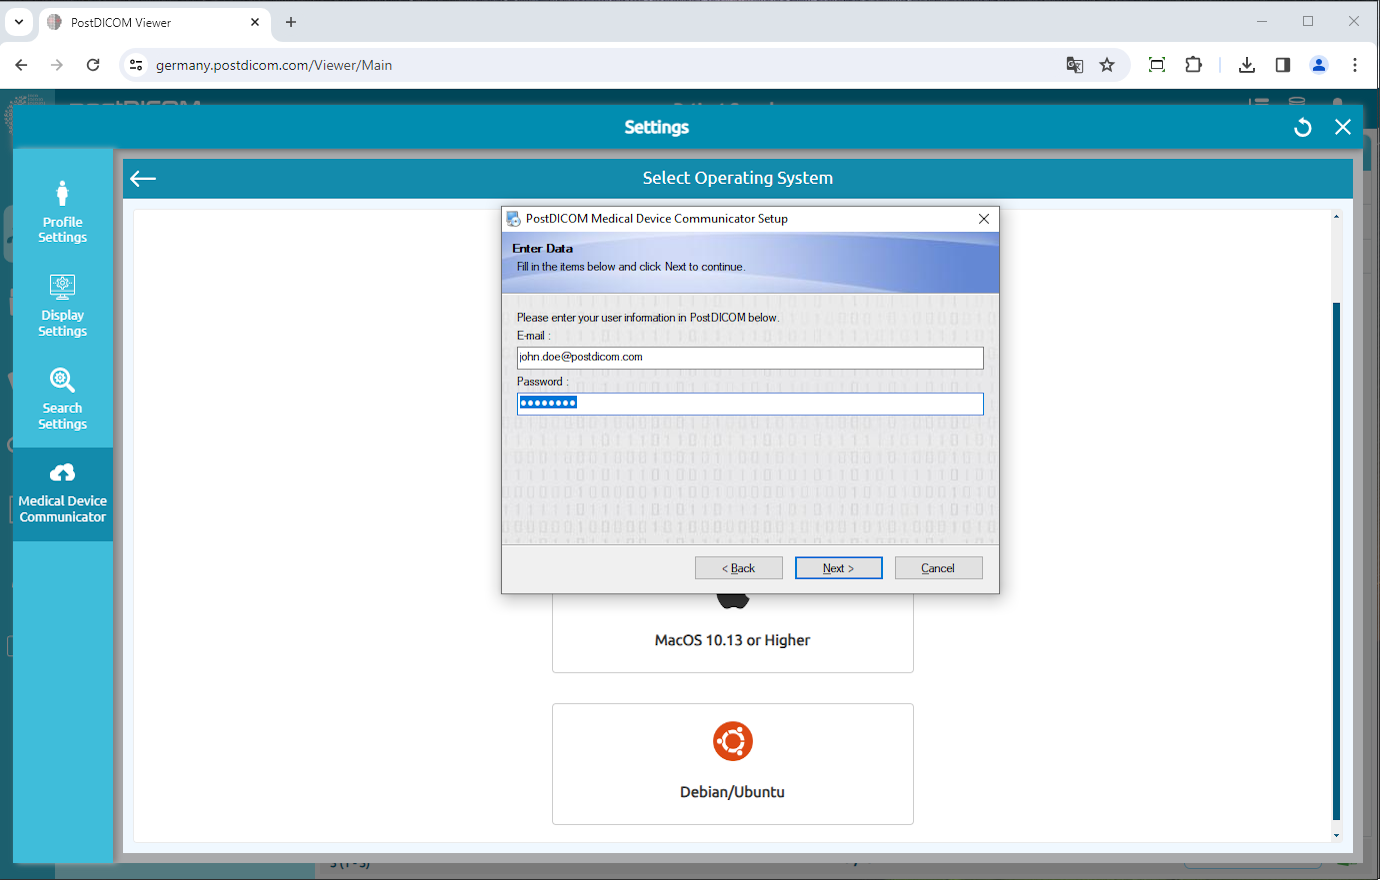The width and height of the screenshot is (1380, 880).
Task: Click Next to continue setup
Action: pyautogui.click(x=838, y=568)
